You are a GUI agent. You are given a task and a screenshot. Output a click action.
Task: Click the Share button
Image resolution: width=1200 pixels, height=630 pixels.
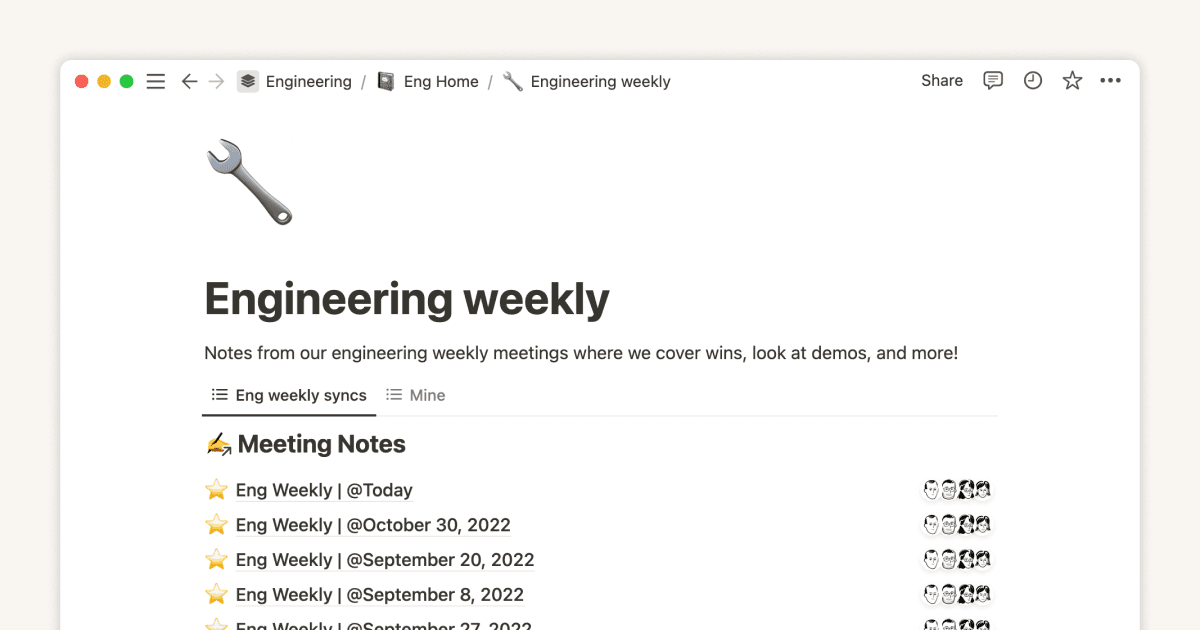(x=941, y=80)
